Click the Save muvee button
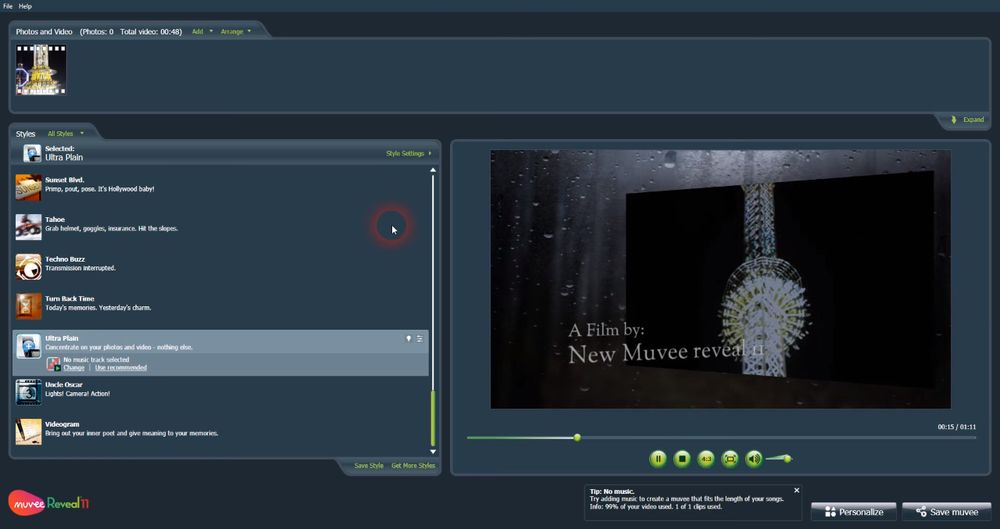 tap(946, 512)
